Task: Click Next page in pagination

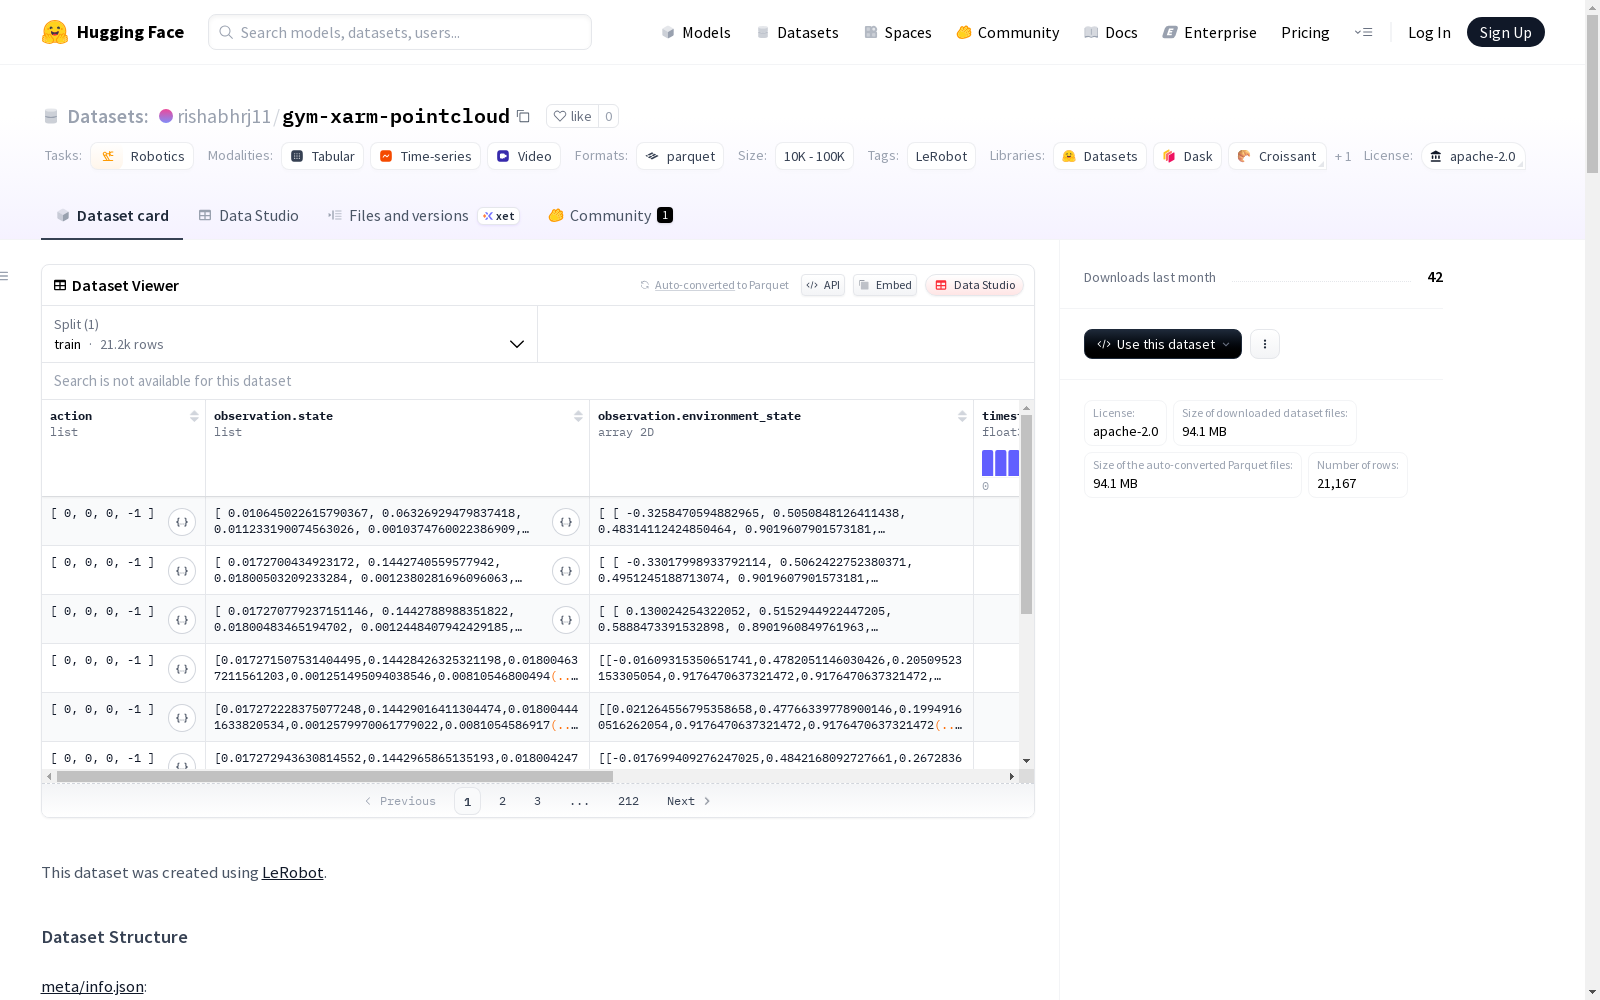Action: tap(689, 801)
